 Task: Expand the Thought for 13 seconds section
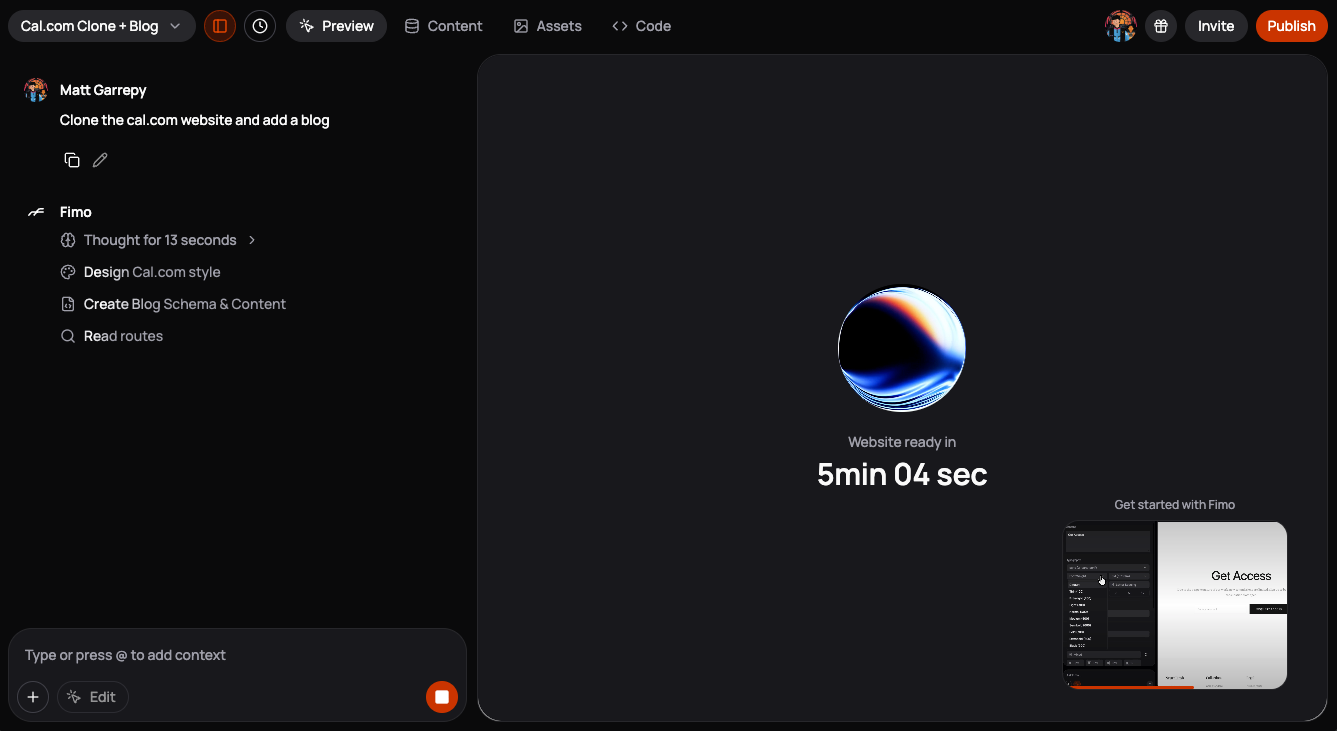(251, 240)
